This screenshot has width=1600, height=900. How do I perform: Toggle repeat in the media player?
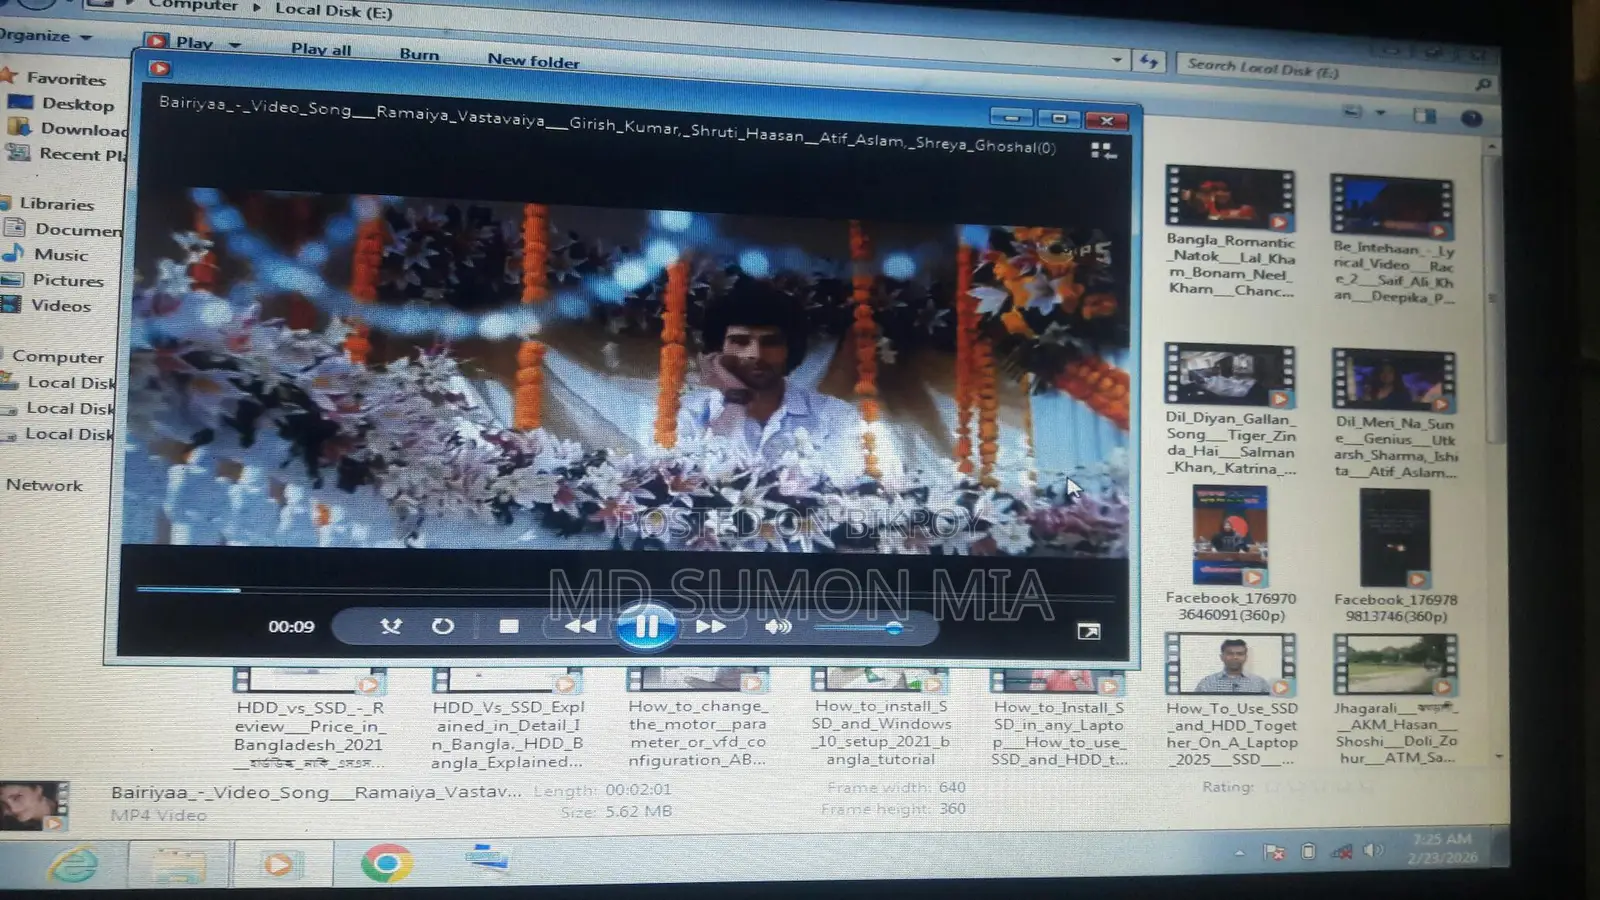pyautogui.click(x=442, y=626)
